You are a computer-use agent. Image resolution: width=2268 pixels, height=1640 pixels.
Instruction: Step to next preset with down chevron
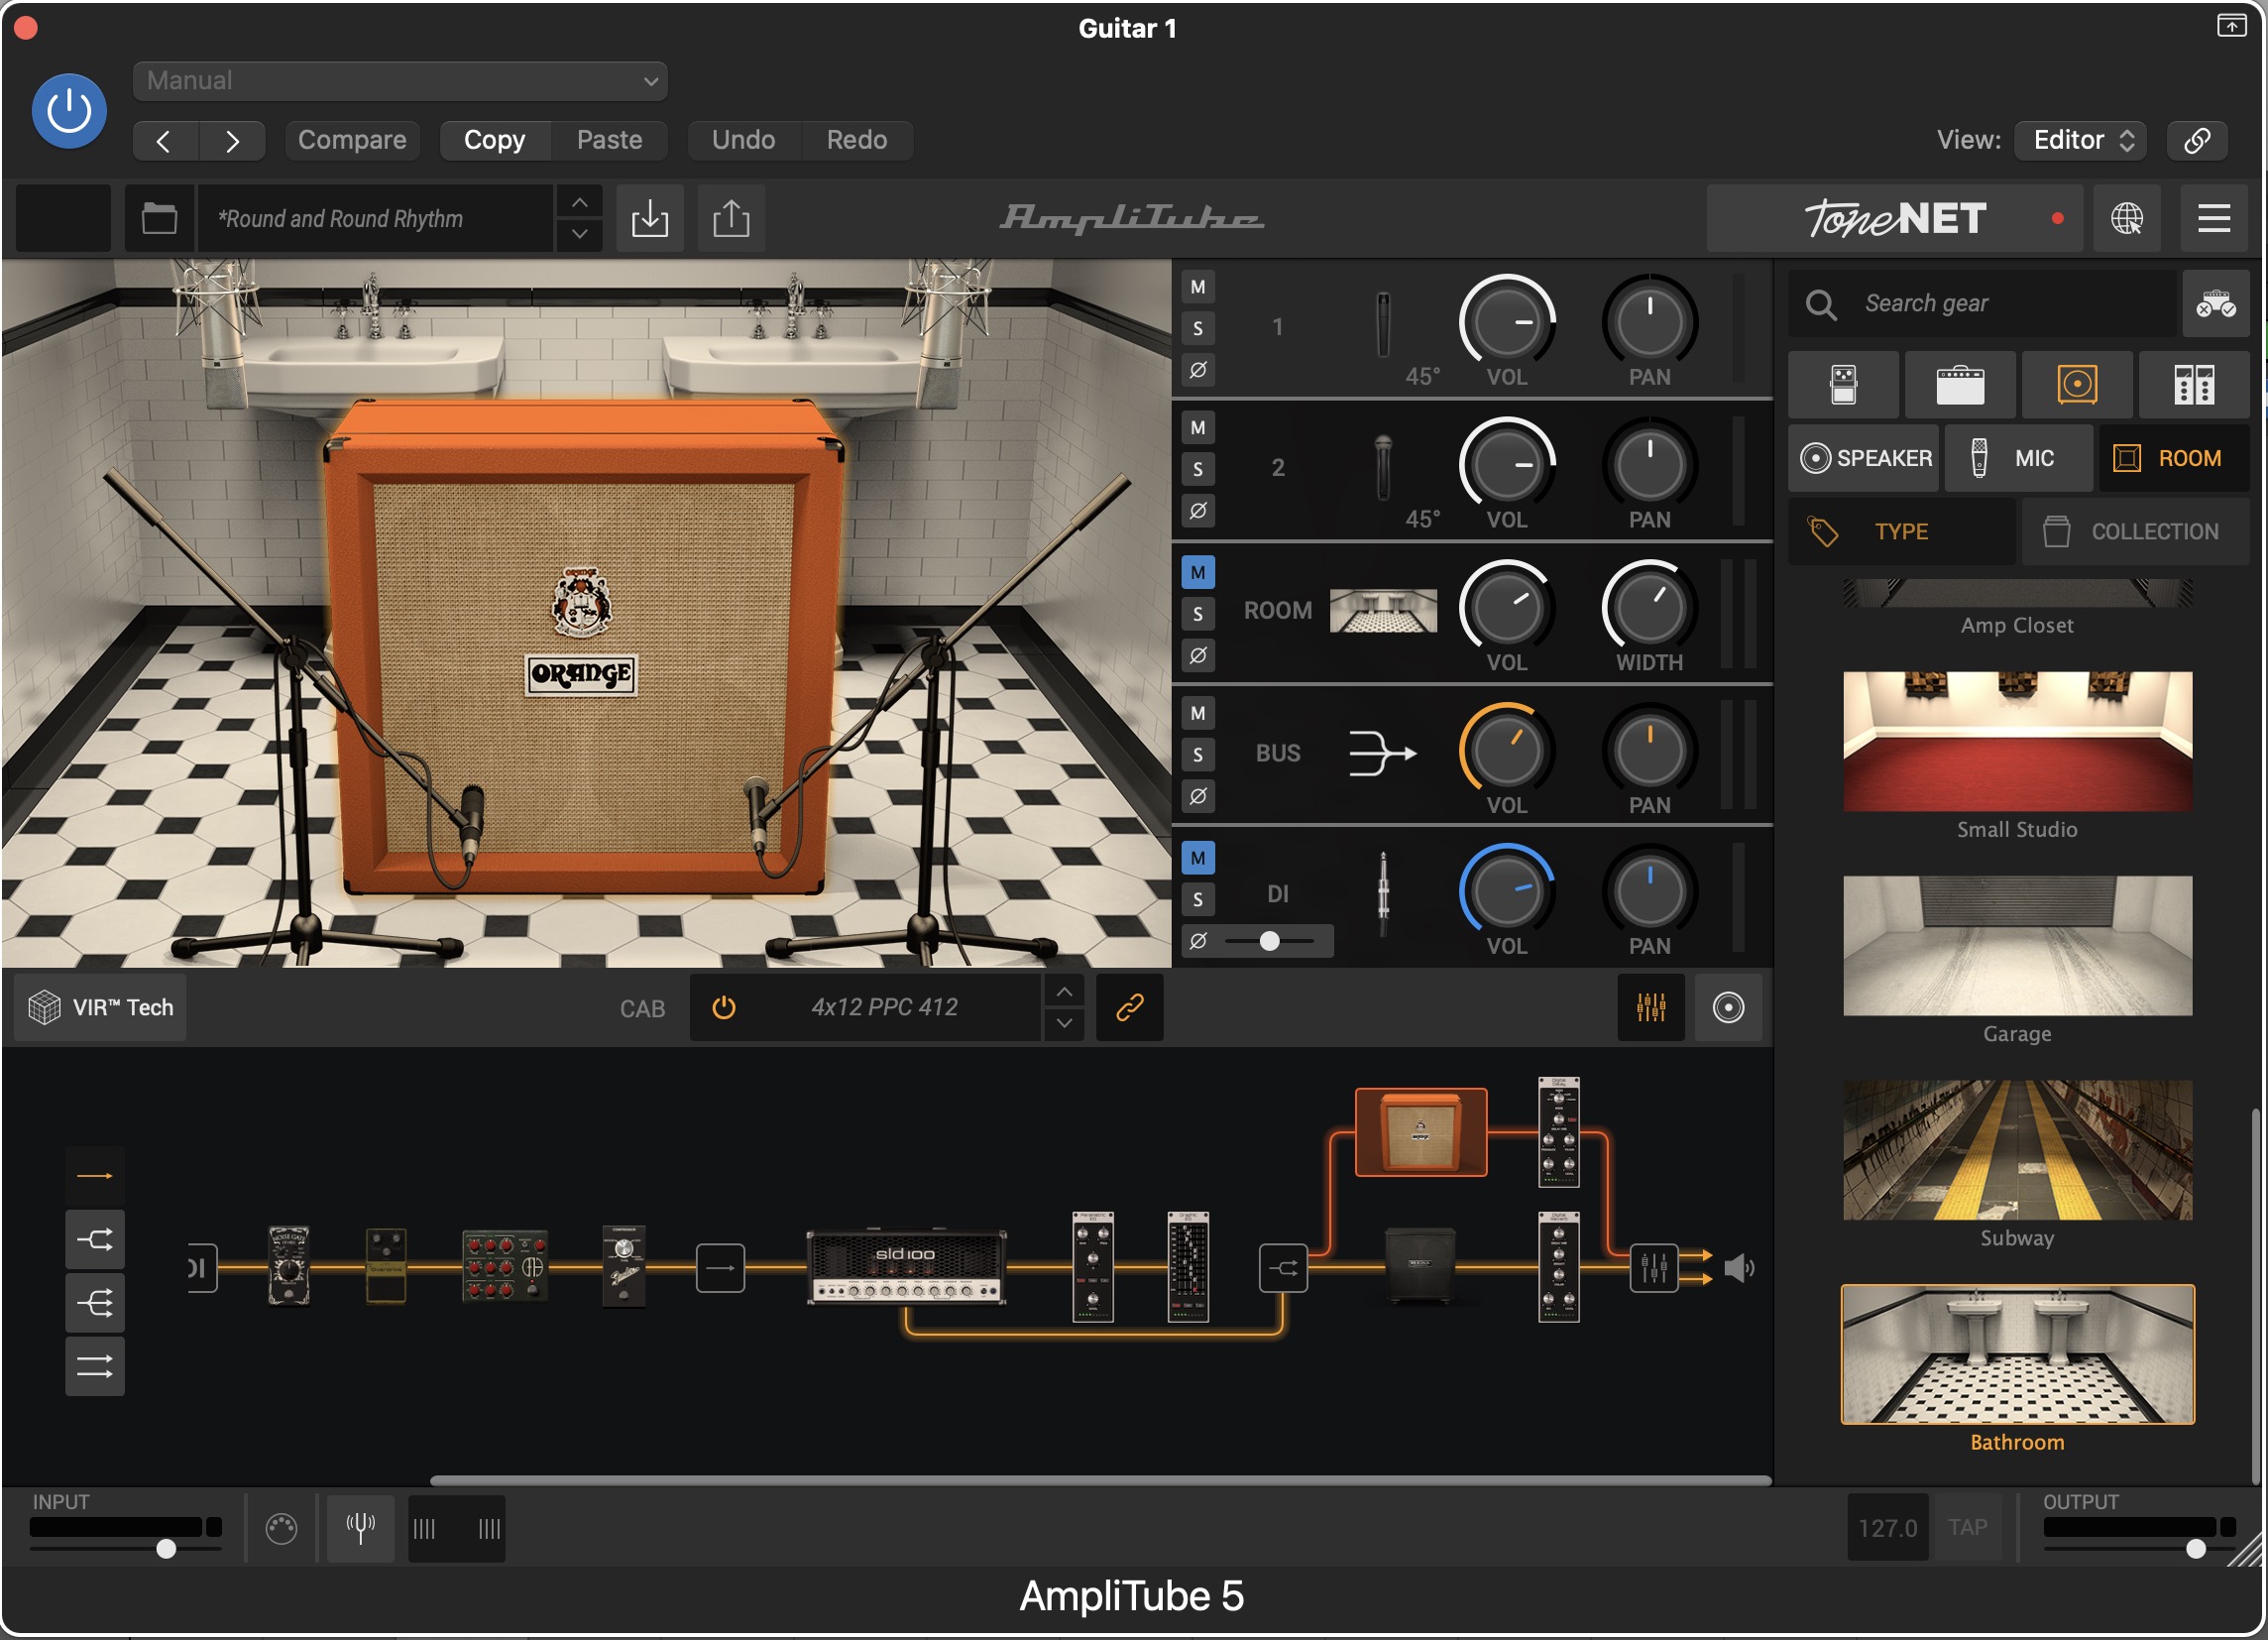click(580, 235)
